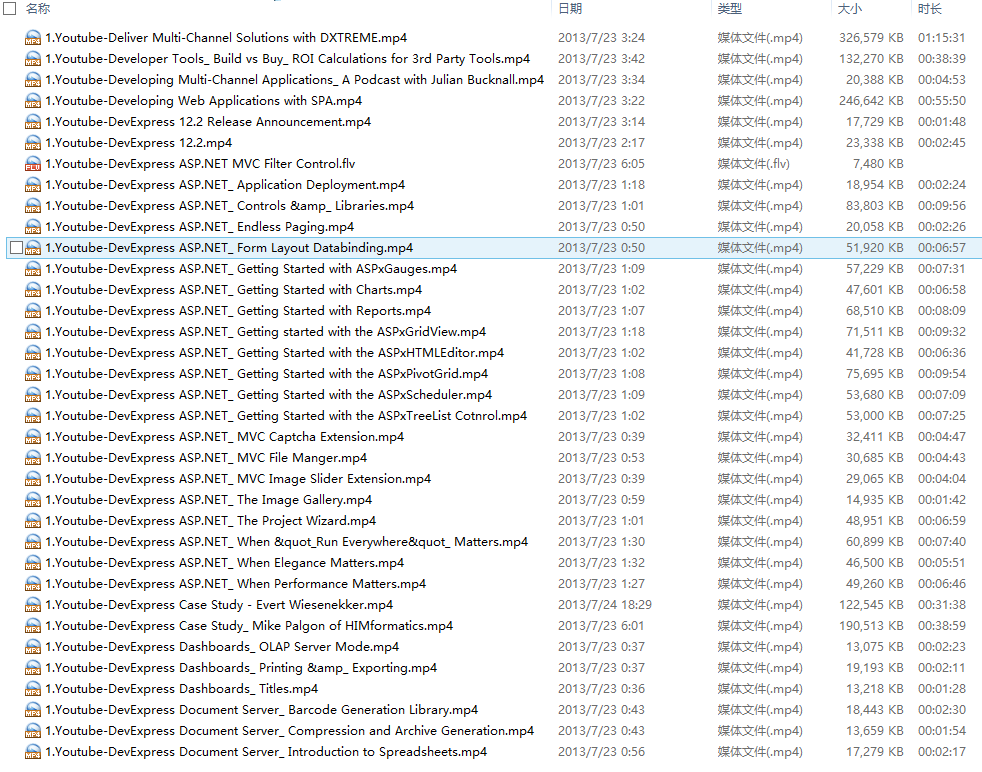Click the icon for The Project Wizard.mp4
Screen dimensions: 982x772
(x=33, y=521)
